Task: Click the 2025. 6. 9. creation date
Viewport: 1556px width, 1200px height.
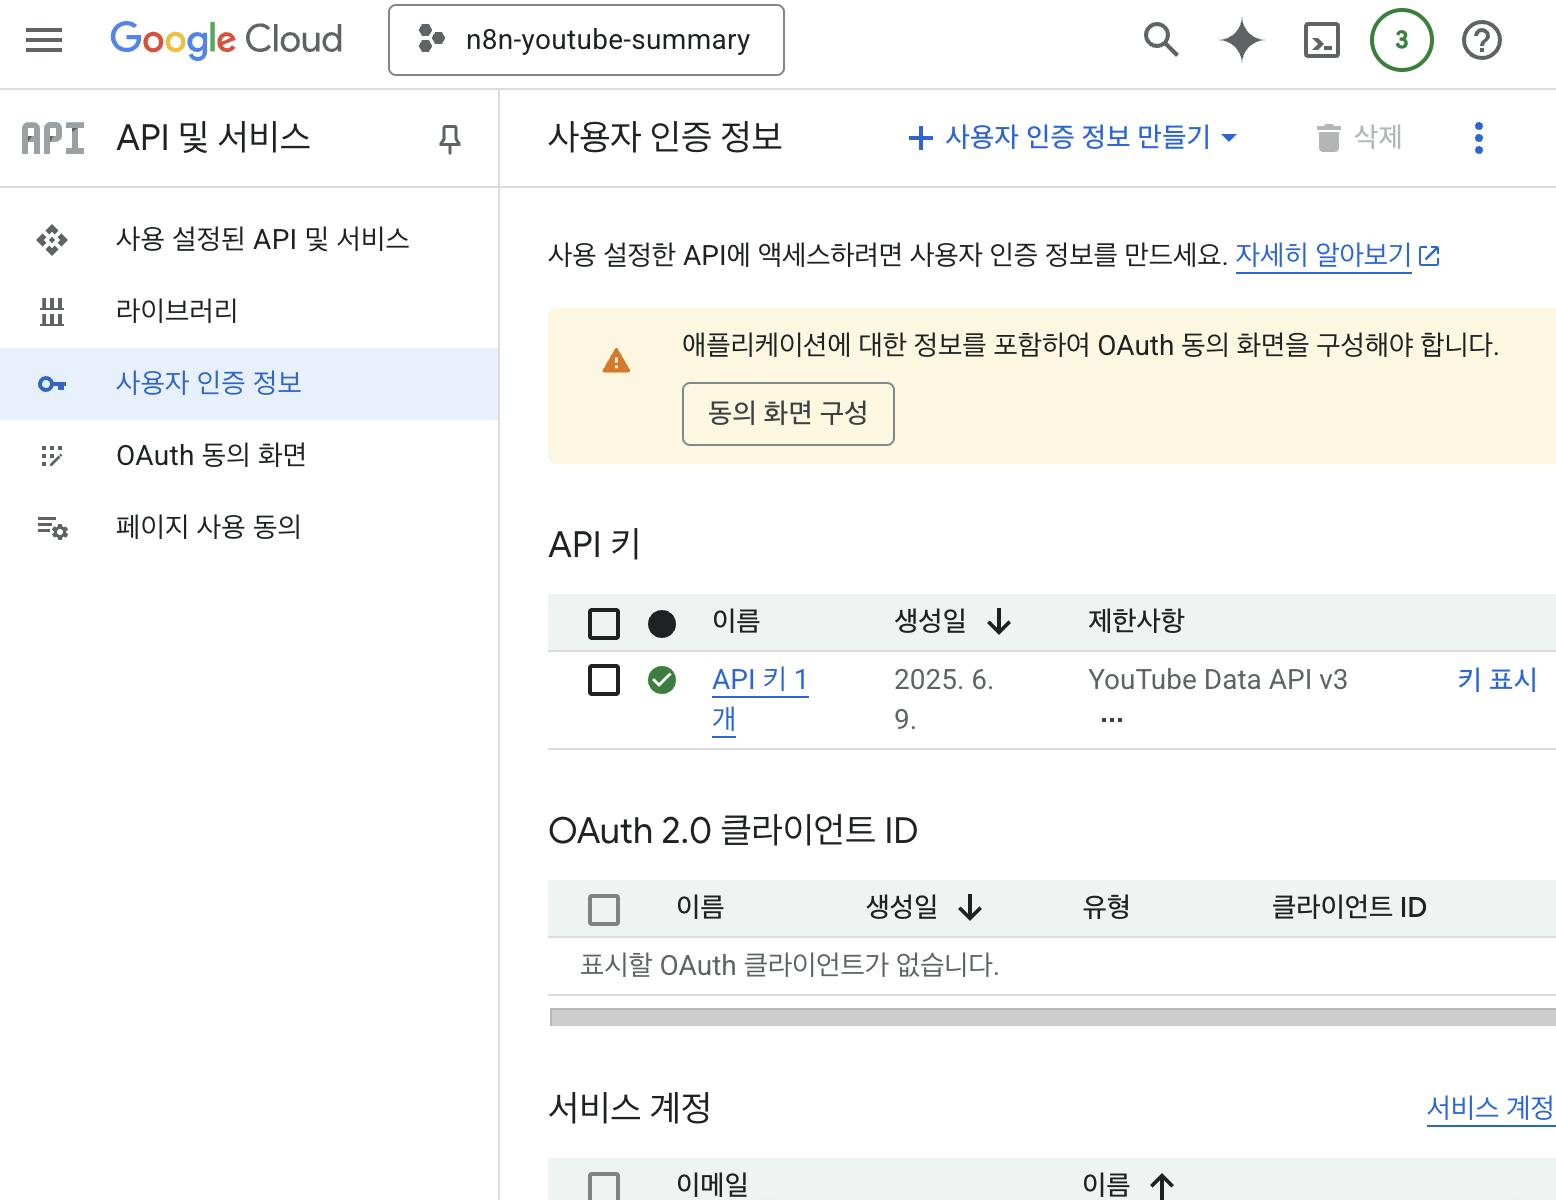Action: tap(943, 699)
